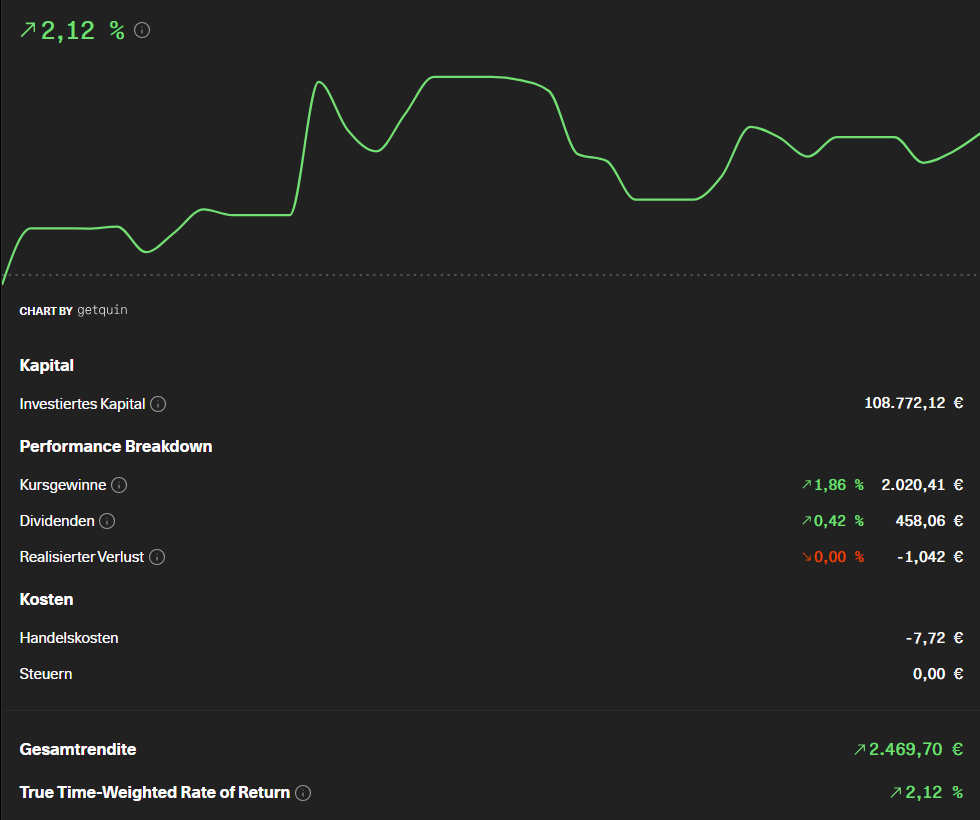This screenshot has width=980, height=820.
Task: Click the Kursgewinne amount 2.020,41 €
Action: [x=922, y=485]
